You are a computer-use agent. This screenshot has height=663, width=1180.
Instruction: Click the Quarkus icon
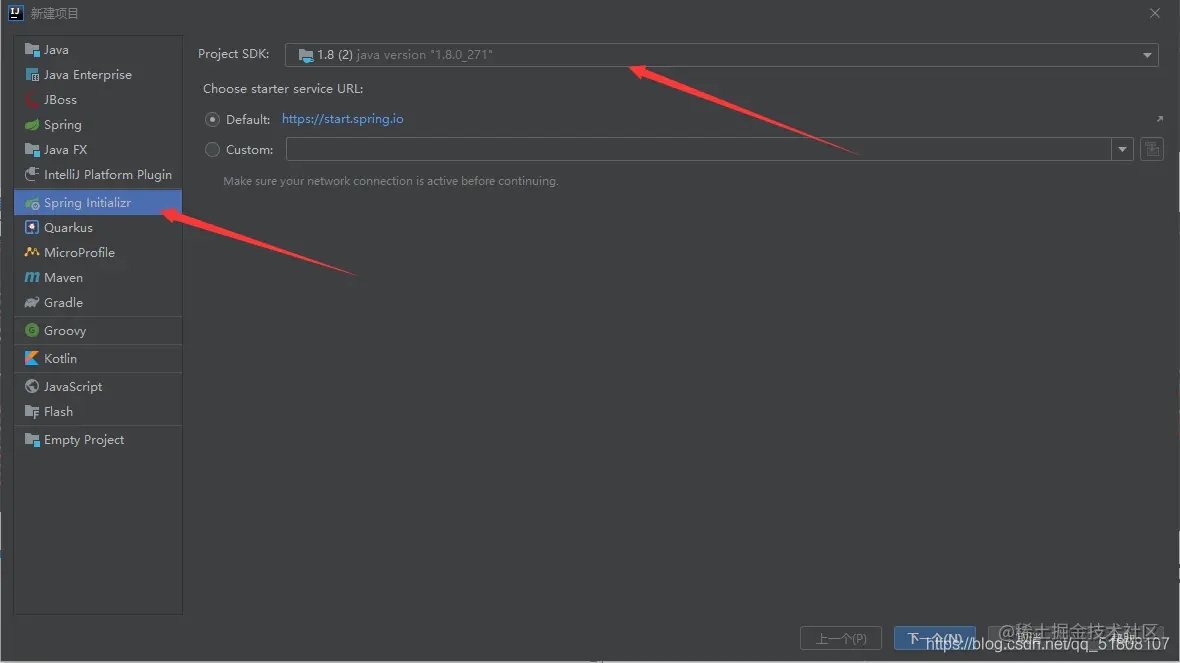coord(32,227)
